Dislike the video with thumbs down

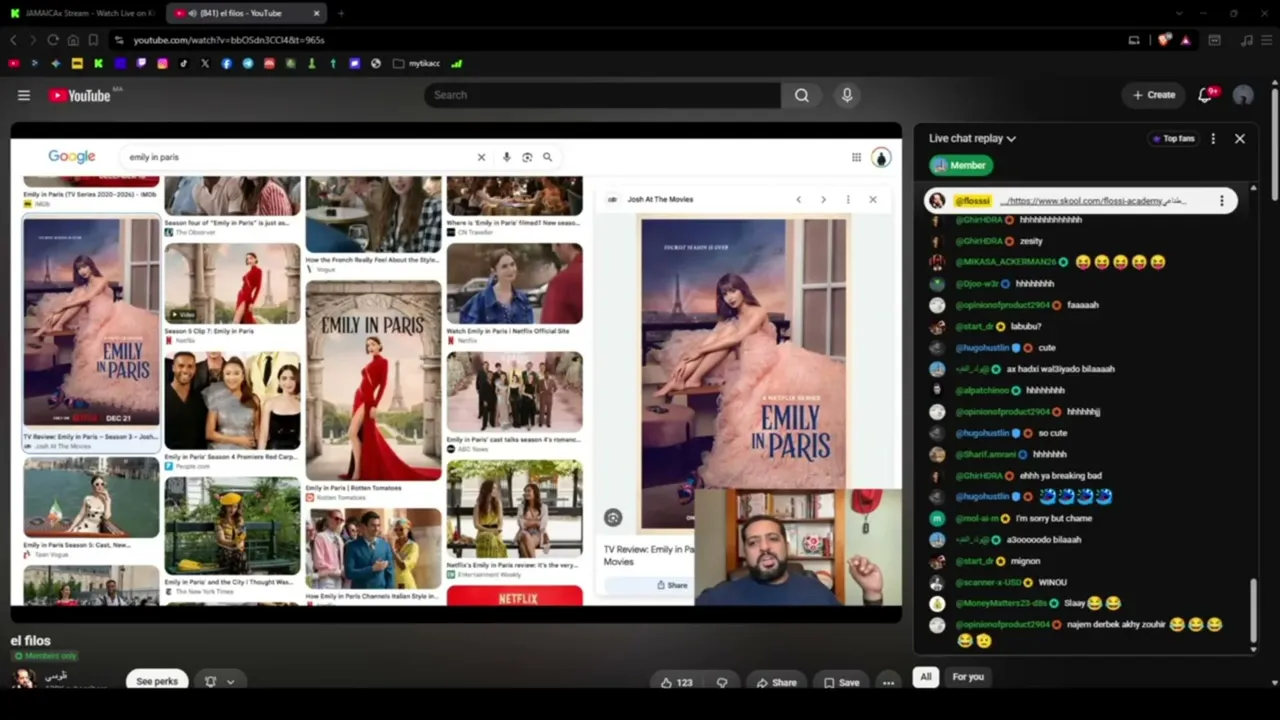[x=722, y=682]
